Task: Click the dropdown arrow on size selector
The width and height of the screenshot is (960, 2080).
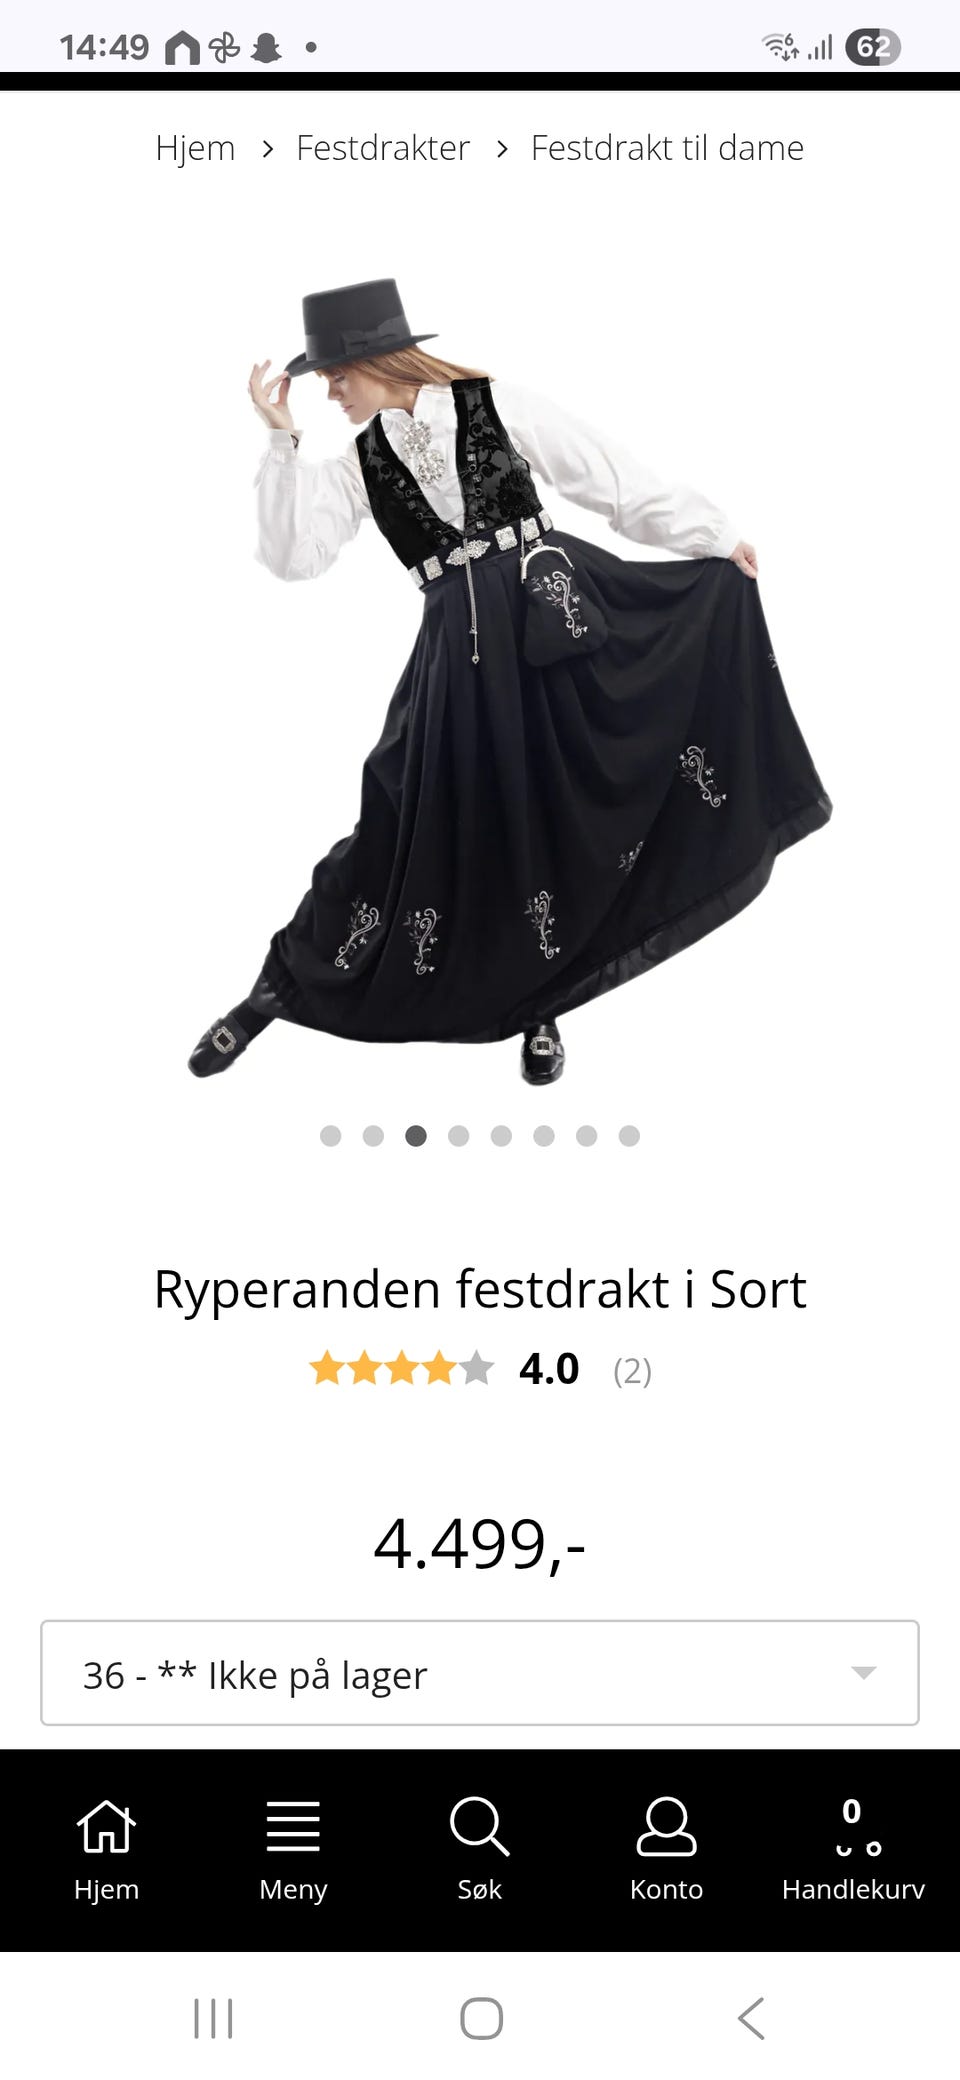Action: click(863, 1672)
